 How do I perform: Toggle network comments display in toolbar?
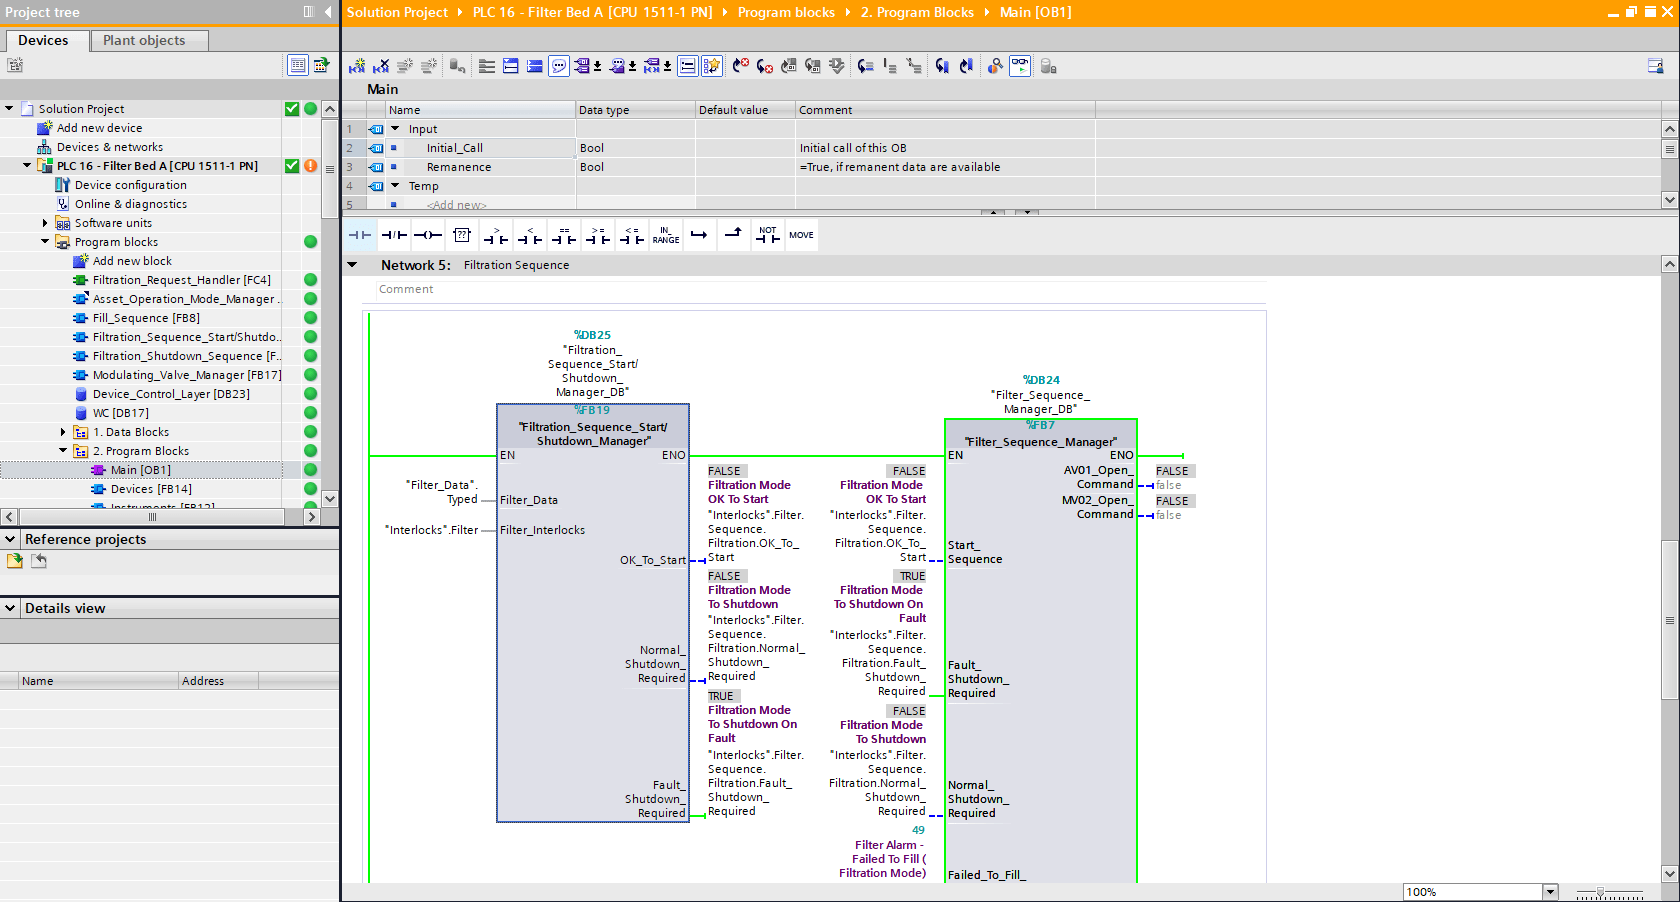(x=559, y=66)
